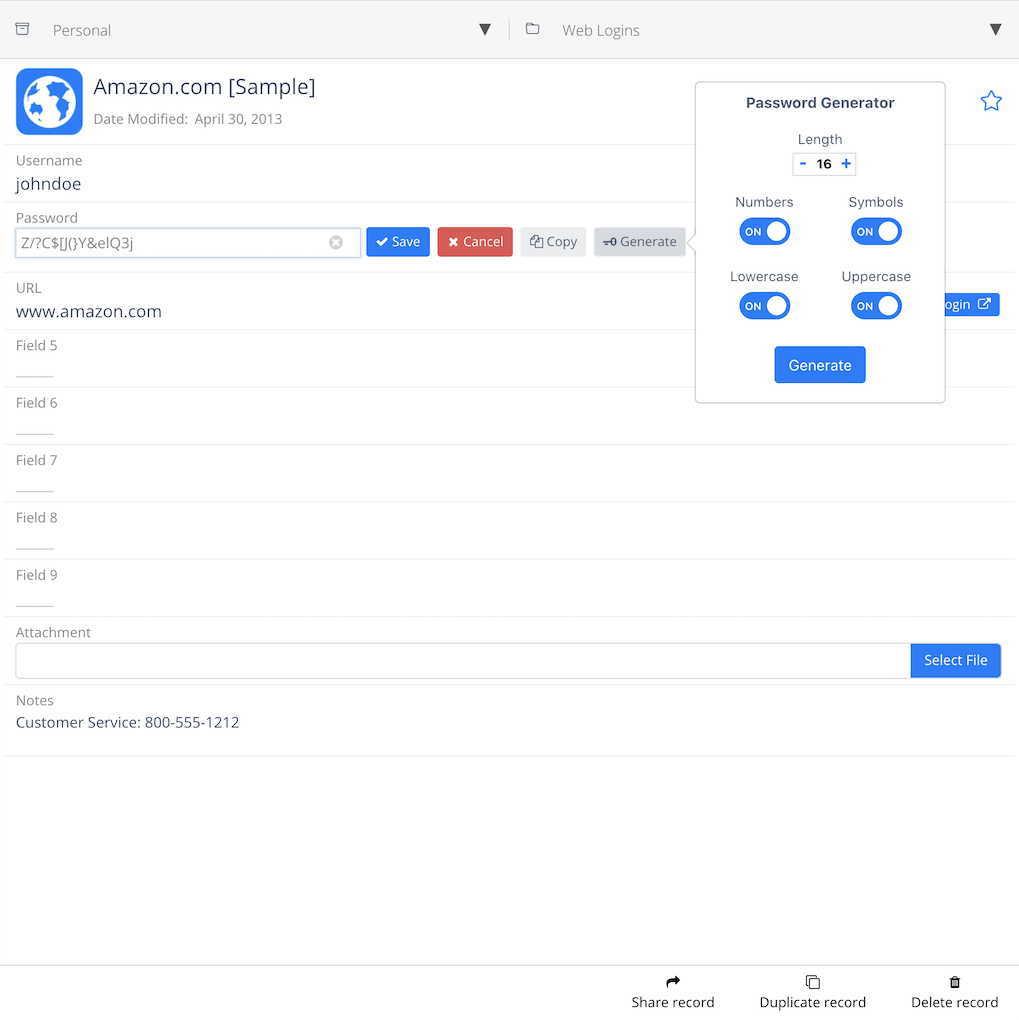Click the Delete record trash icon
This screenshot has height=1020, width=1019.
pyautogui.click(x=954, y=982)
